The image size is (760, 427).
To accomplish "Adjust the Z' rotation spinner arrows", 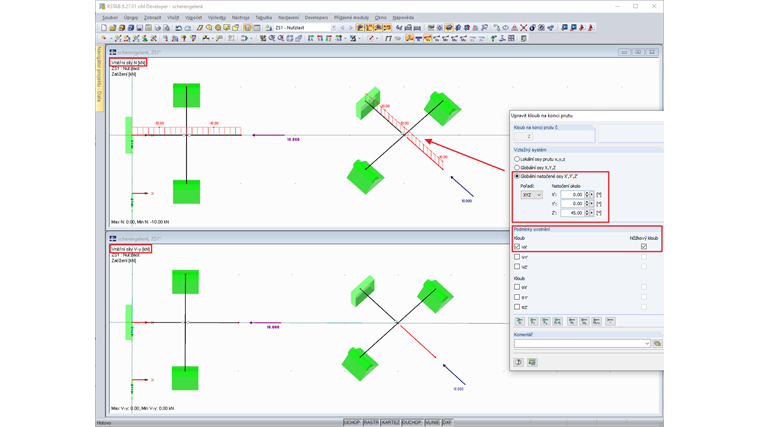I will pos(587,213).
